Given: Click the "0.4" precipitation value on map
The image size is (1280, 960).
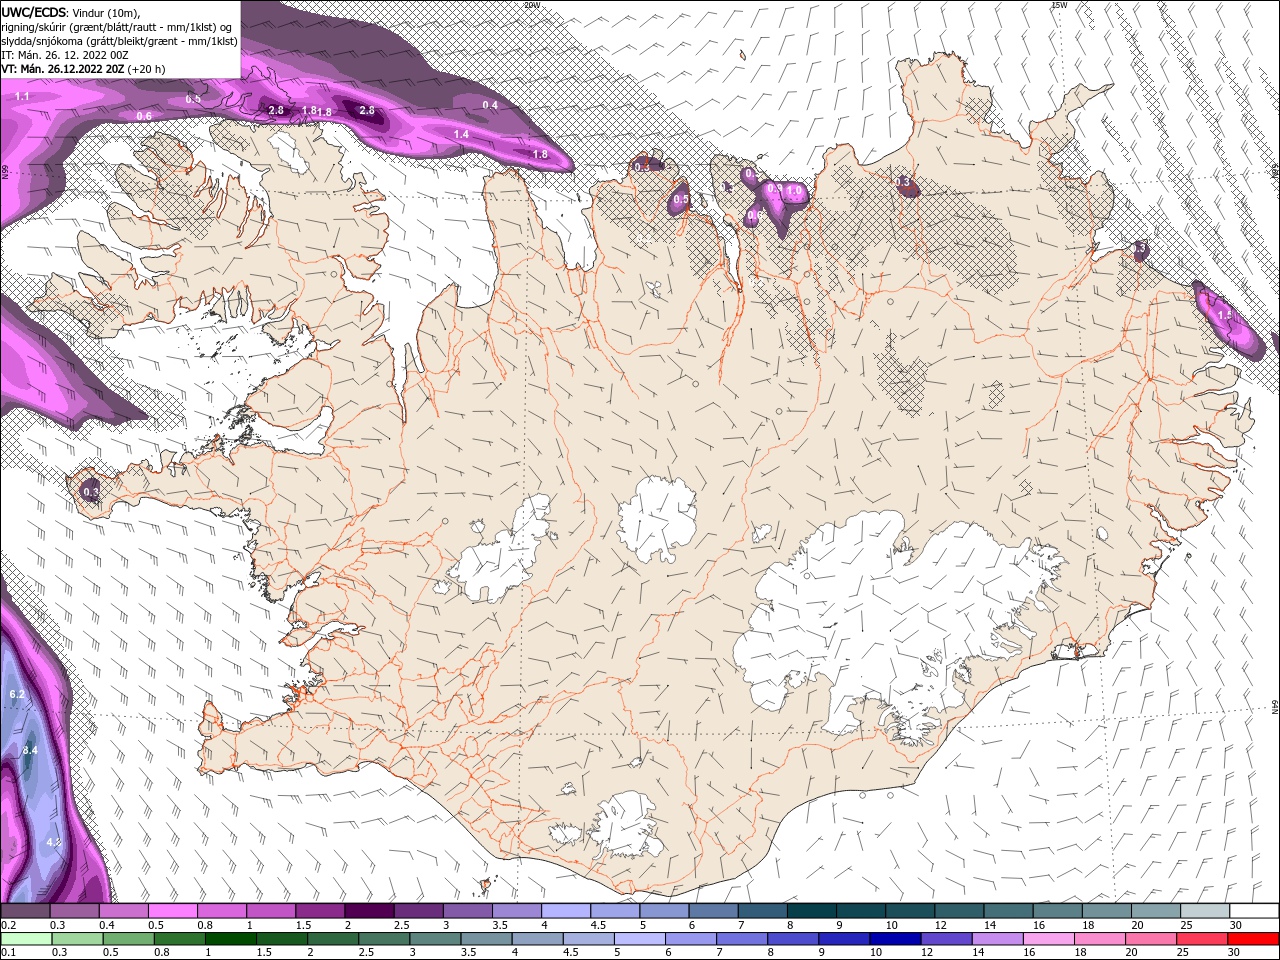Looking at the screenshot, I should [490, 105].
